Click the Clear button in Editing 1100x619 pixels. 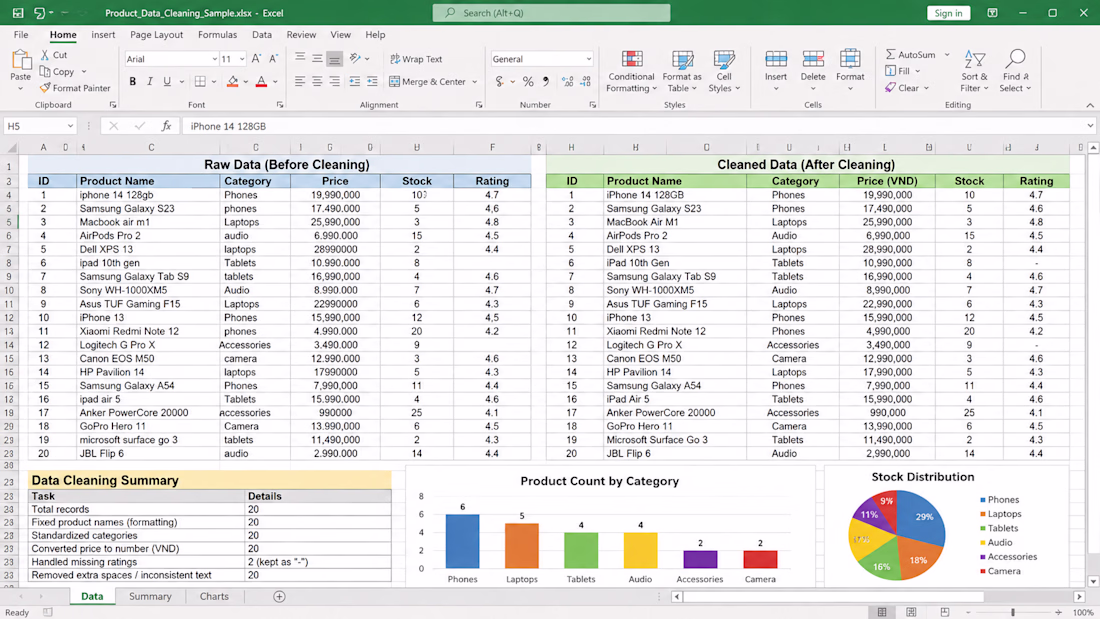coord(903,88)
